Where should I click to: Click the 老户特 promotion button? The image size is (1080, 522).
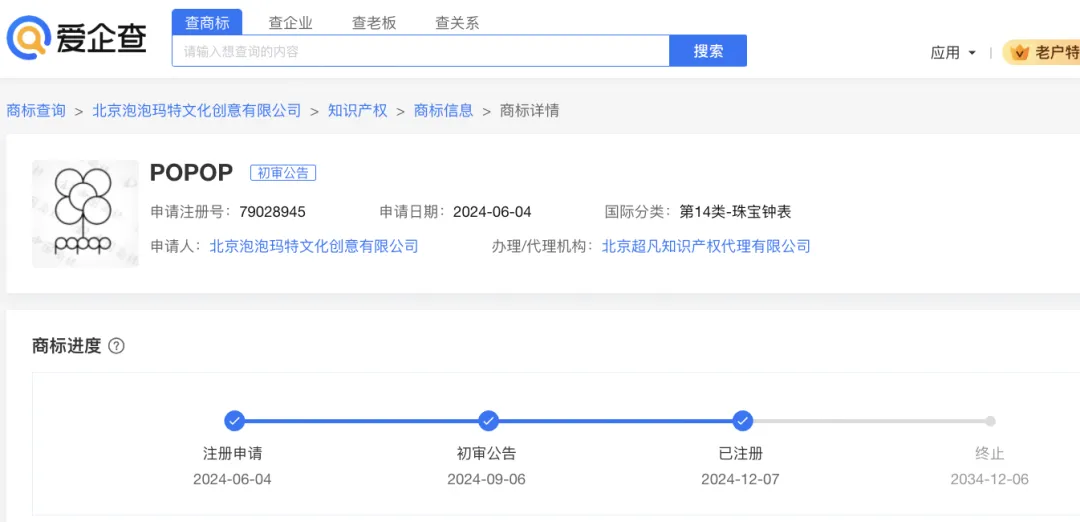(1041, 53)
